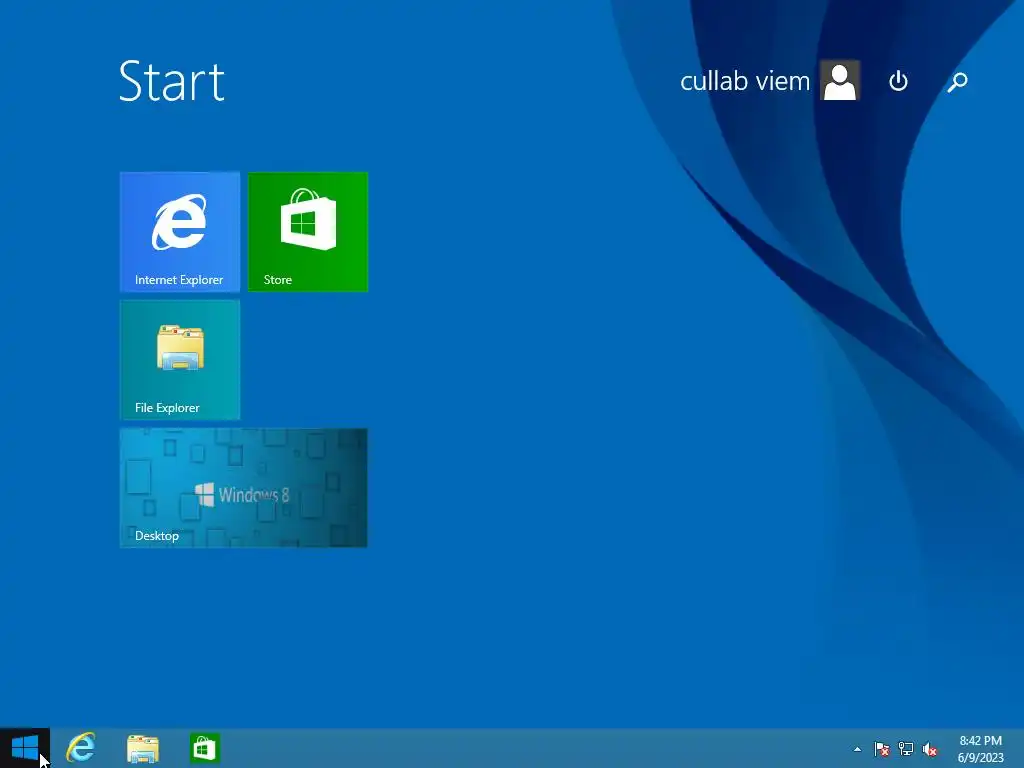Click the network status tray icon
Screen dimensions: 1024x768
(x=906, y=749)
